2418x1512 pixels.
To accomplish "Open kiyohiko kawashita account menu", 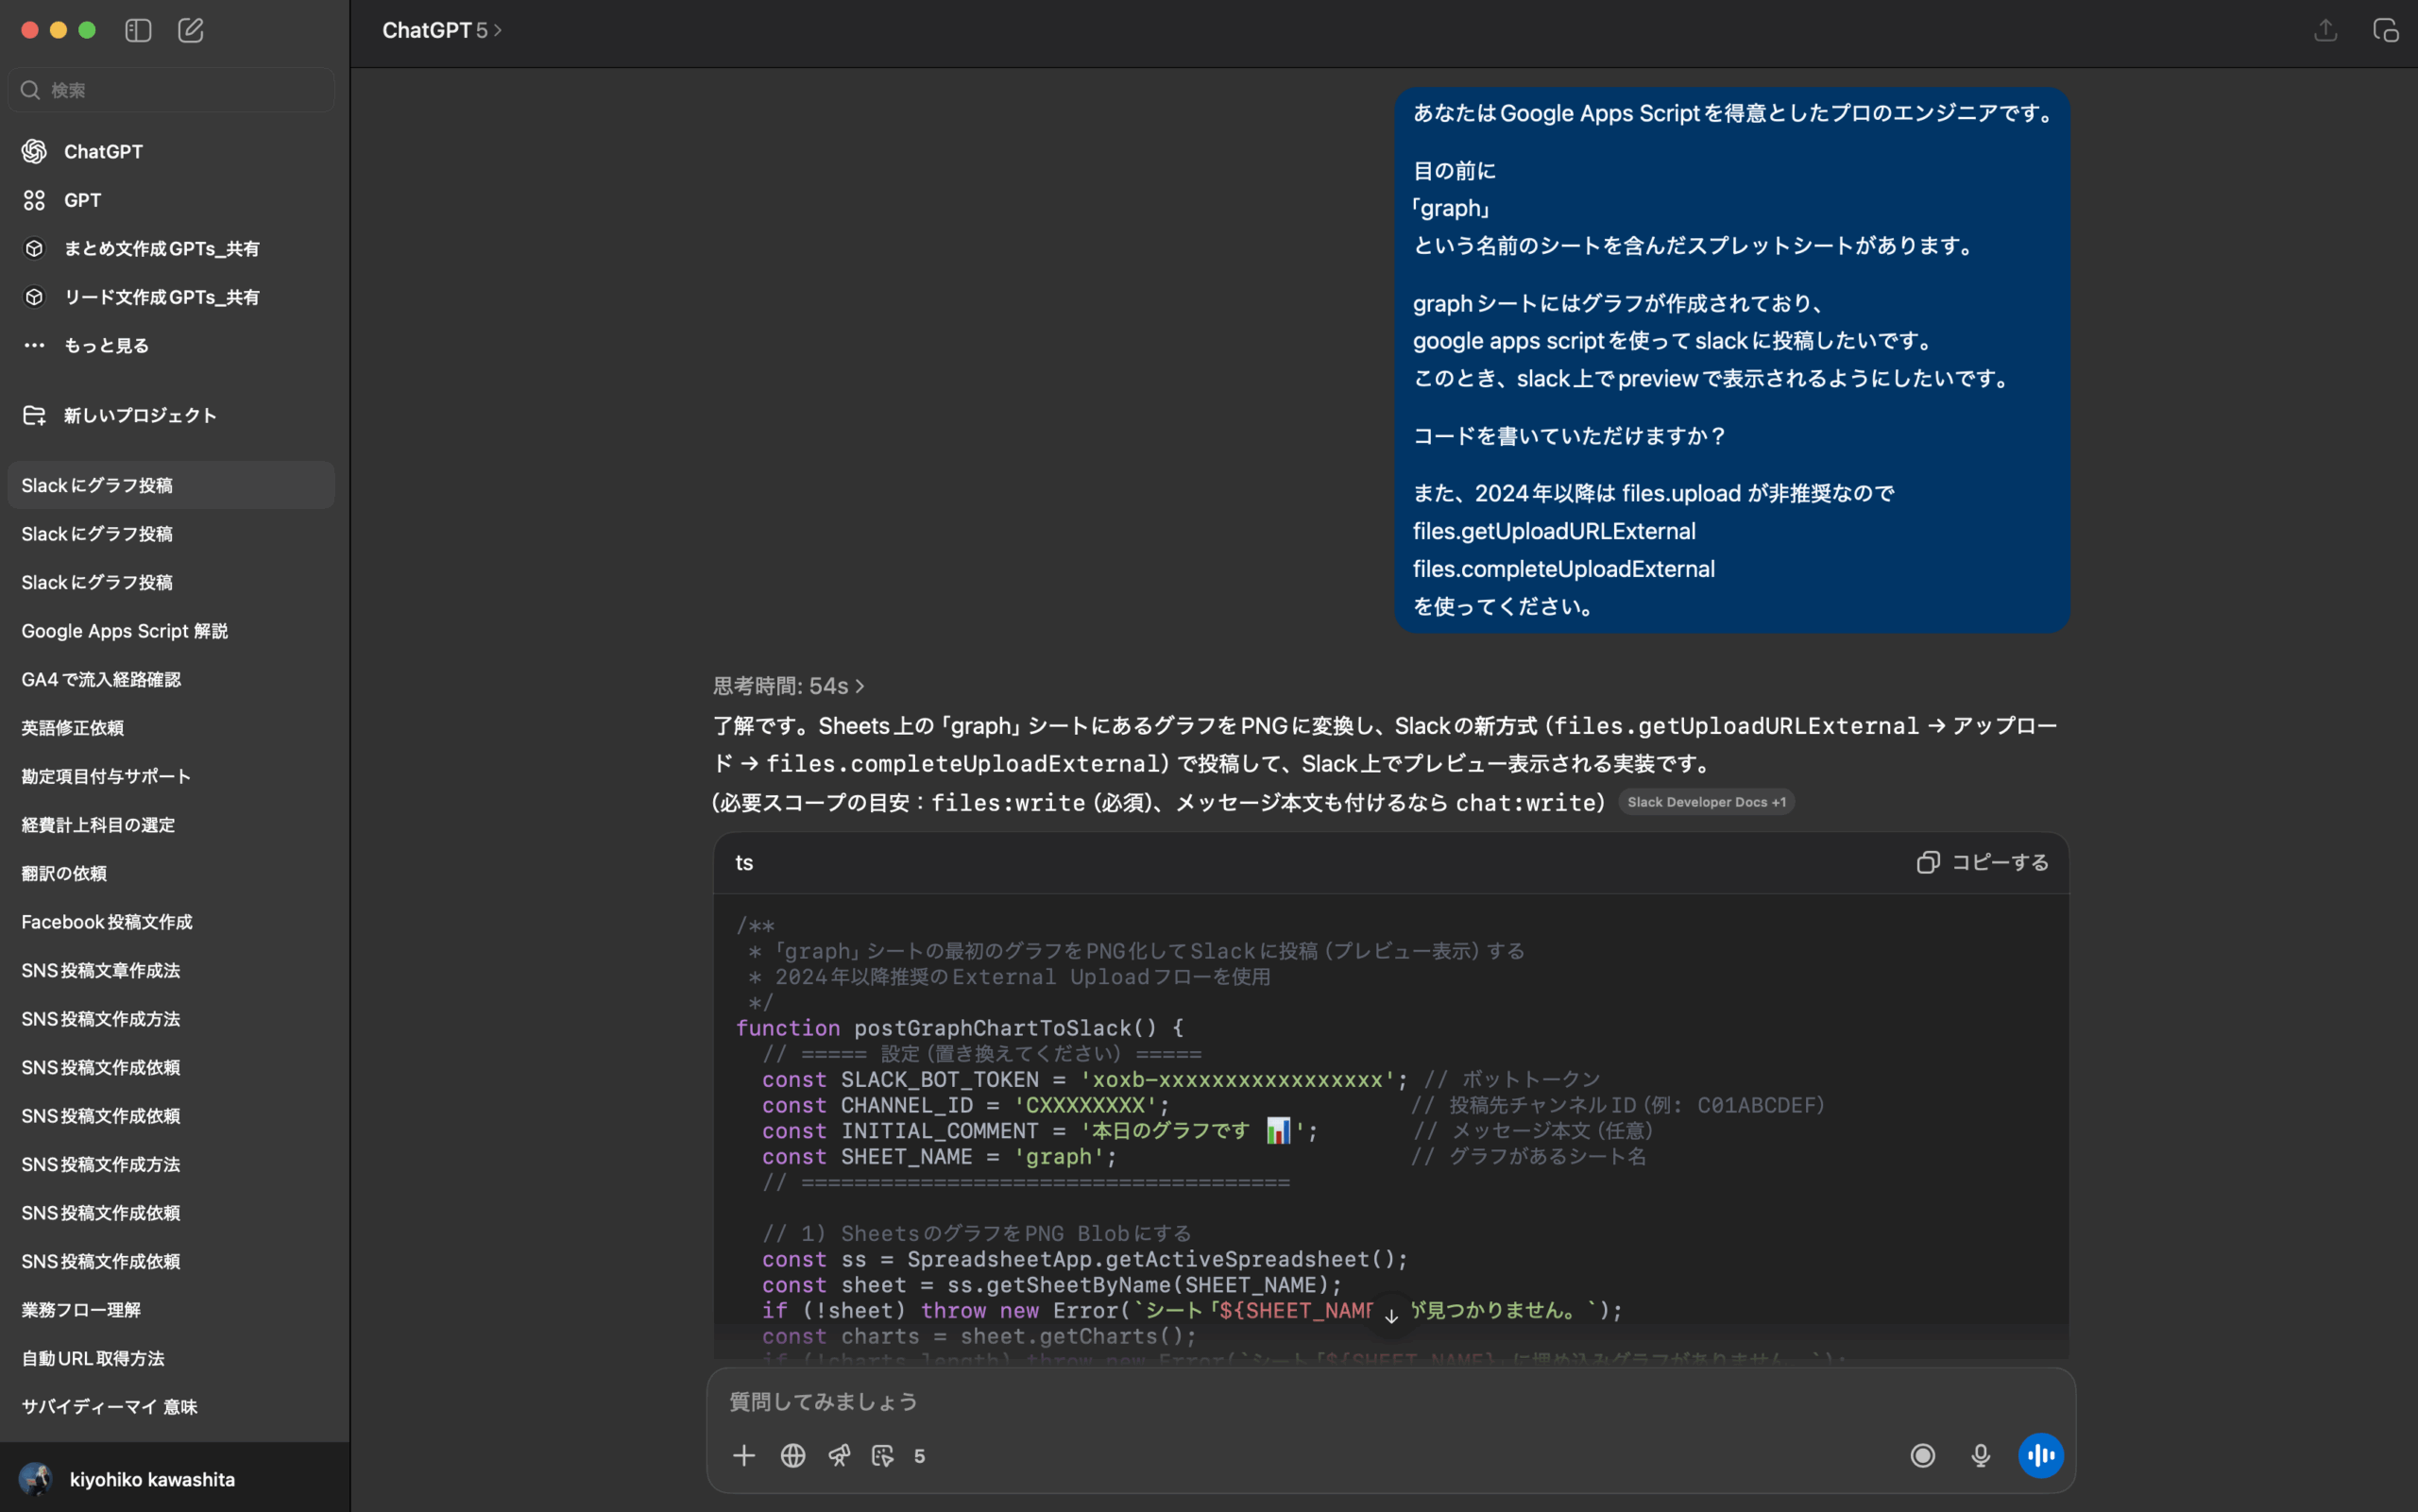I will tap(175, 1478).
